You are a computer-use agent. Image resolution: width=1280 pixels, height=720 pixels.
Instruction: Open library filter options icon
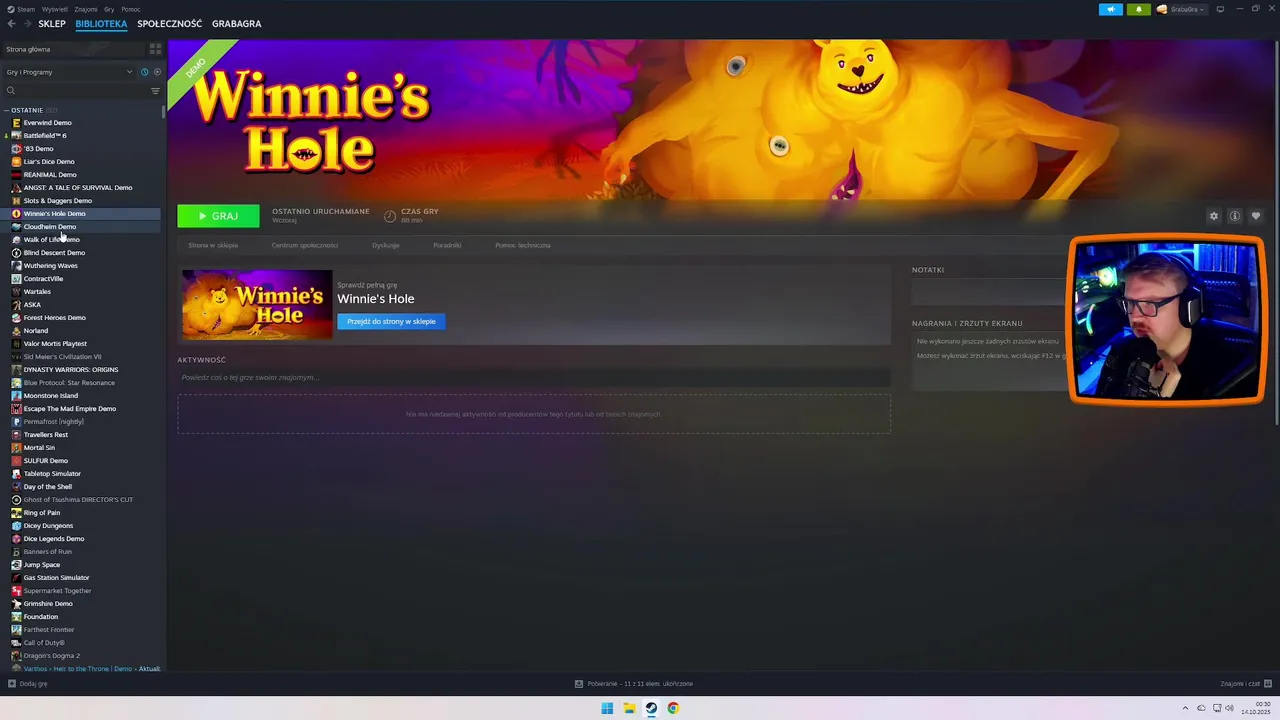pos(155,91)
